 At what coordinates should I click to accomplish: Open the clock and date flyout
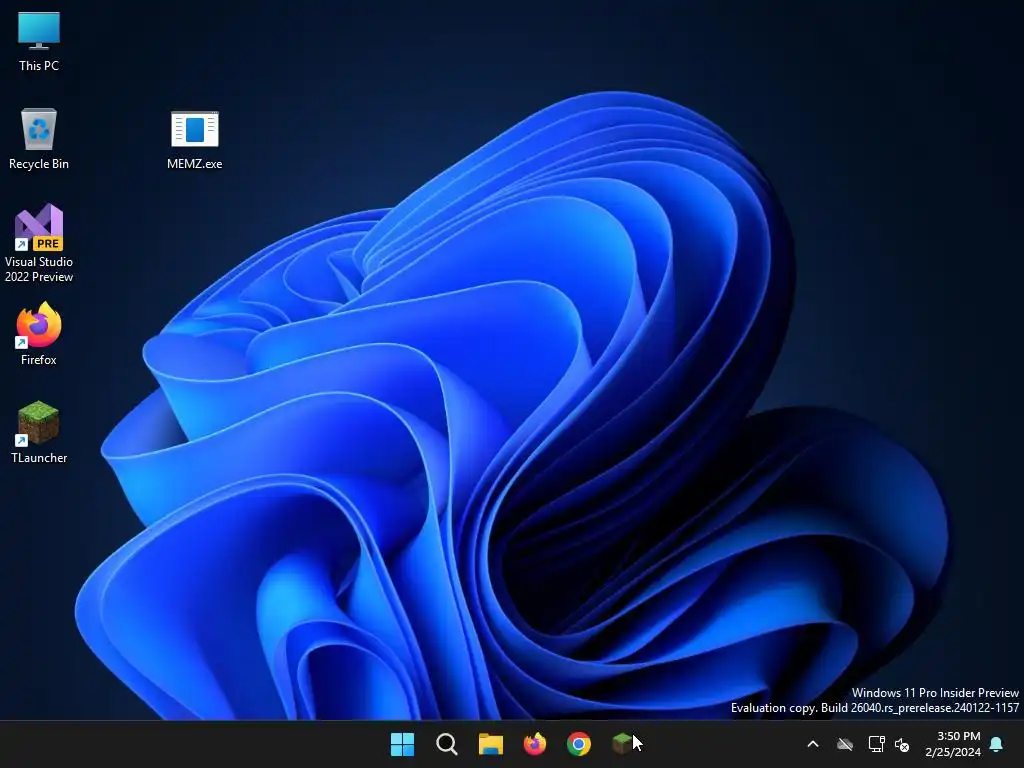[953, 744]
